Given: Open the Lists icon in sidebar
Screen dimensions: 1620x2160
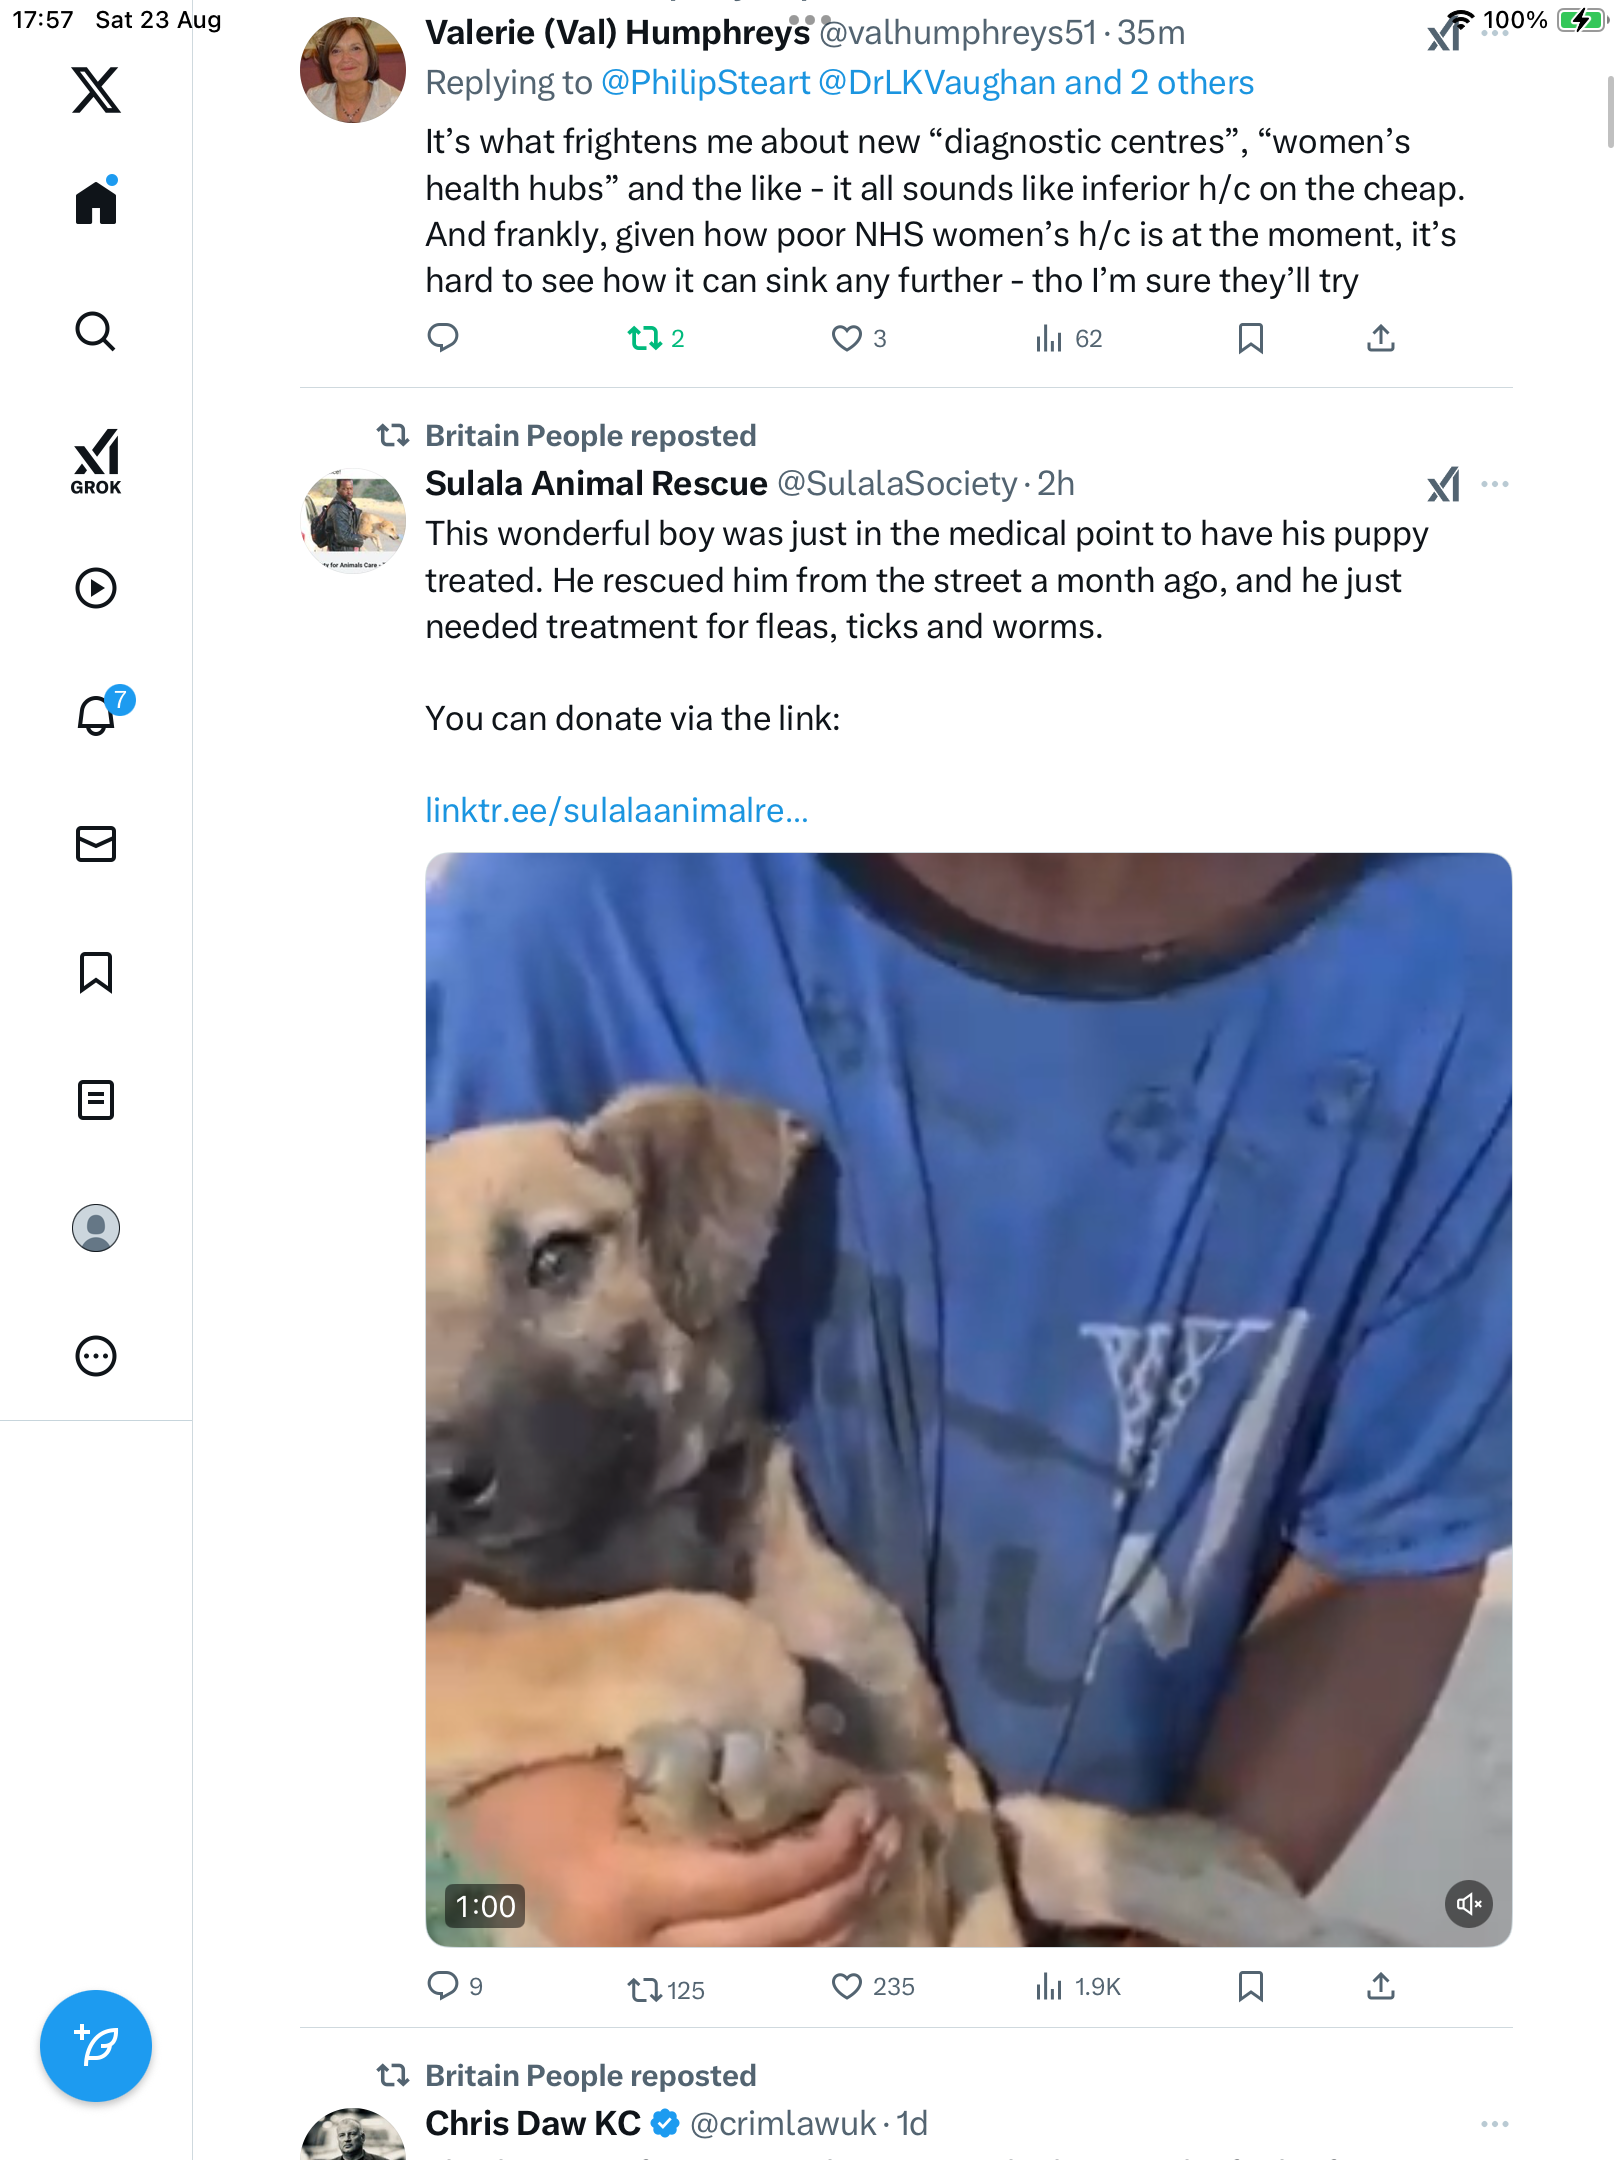Looking at the screenshot, I should click(96, 1100).
